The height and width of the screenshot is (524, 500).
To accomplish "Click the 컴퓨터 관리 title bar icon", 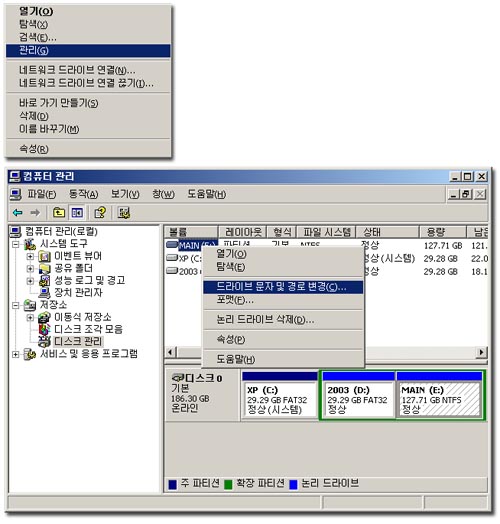I will 14,176.
